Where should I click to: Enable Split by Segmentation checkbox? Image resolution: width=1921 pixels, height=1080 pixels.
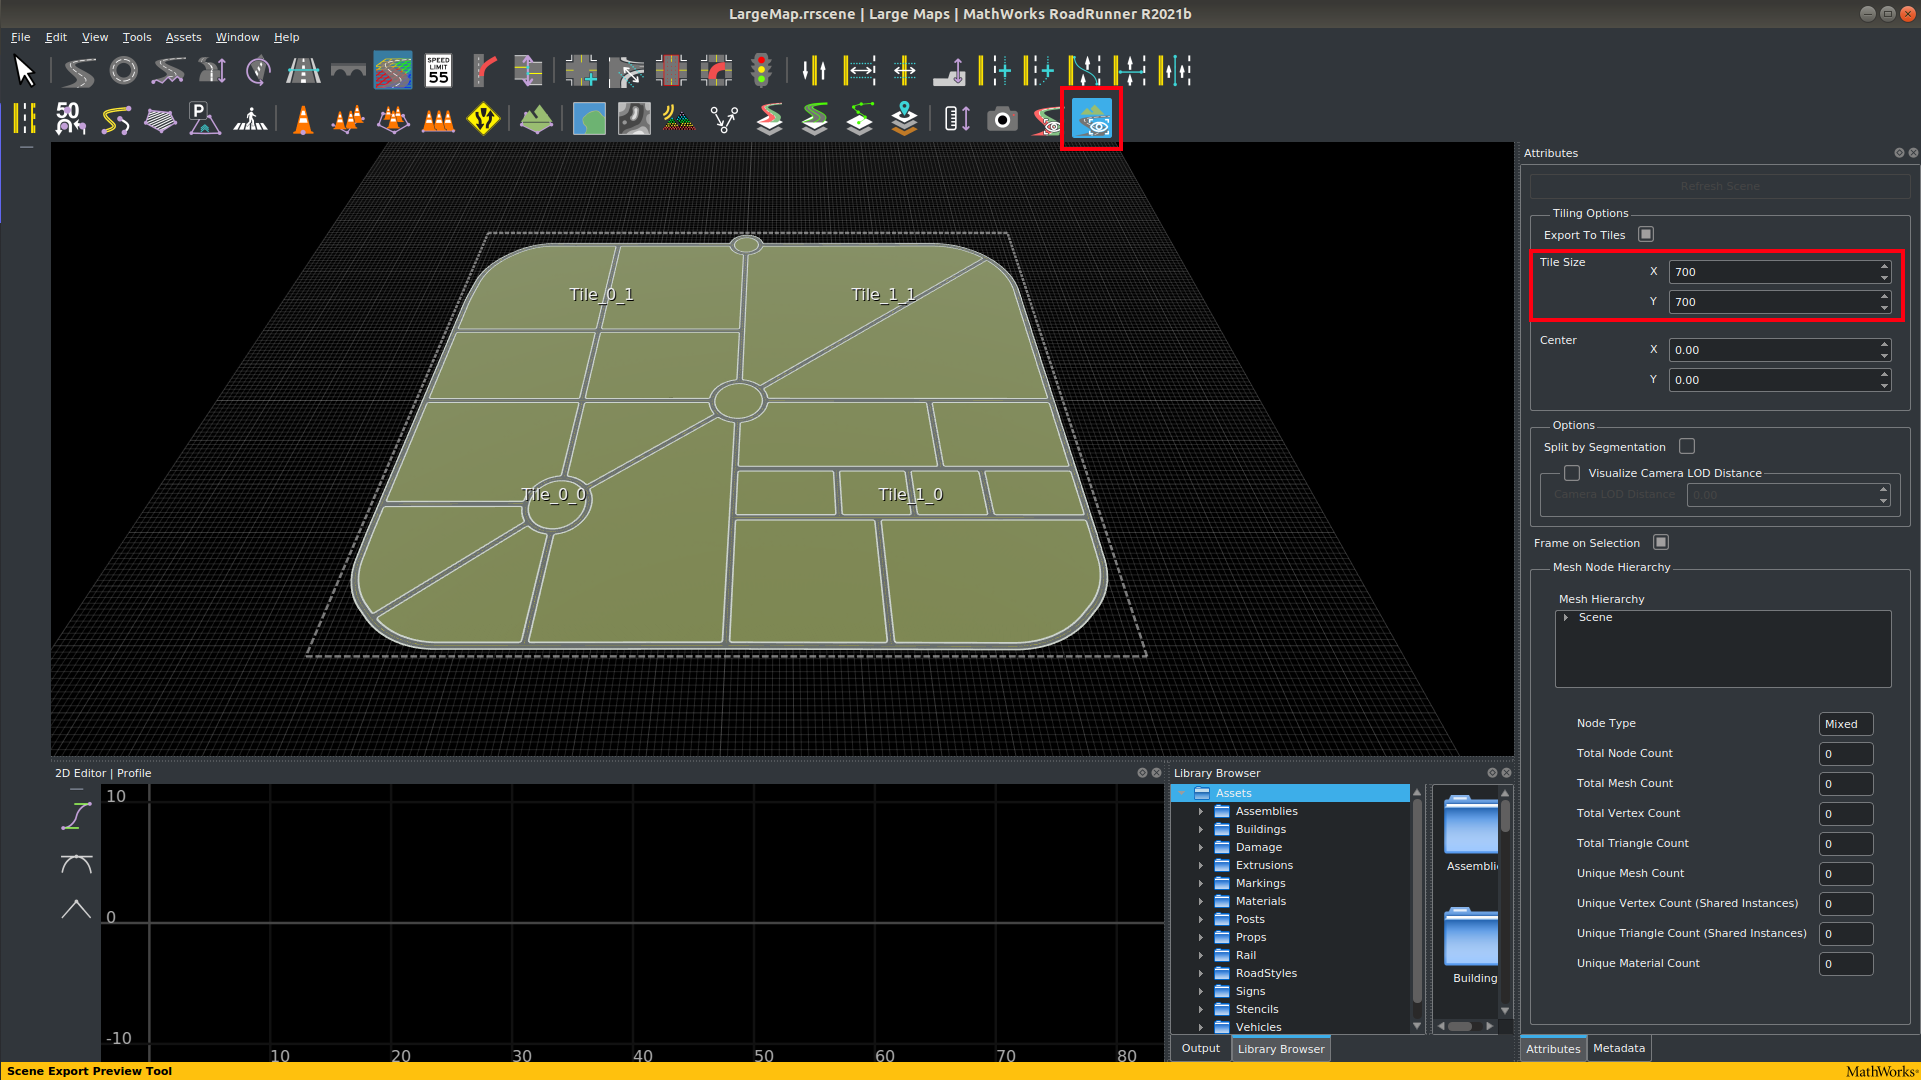tap(1687, 446)
